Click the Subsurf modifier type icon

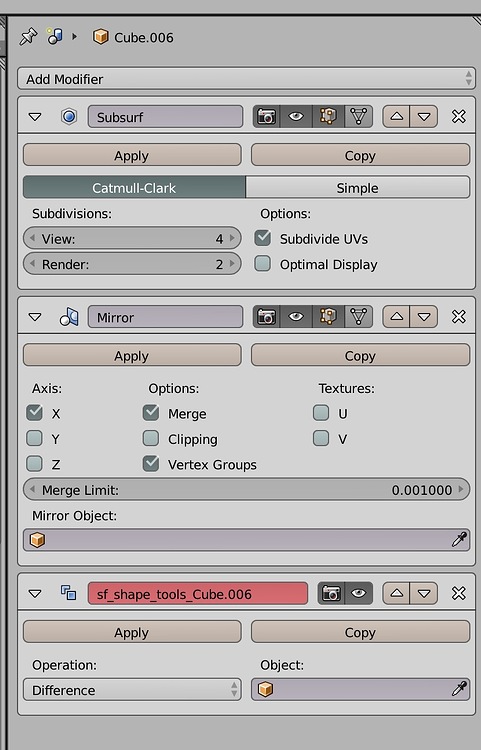pos(69,117)
